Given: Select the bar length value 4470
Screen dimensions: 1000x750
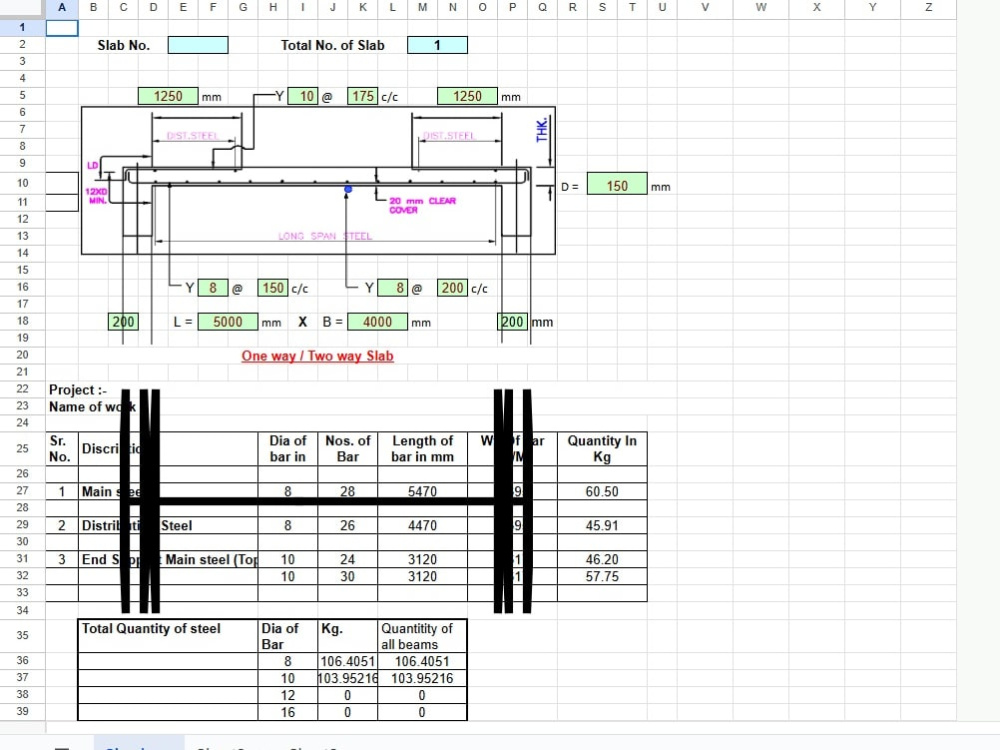Looking at the screenshot, I should [422, 526].
